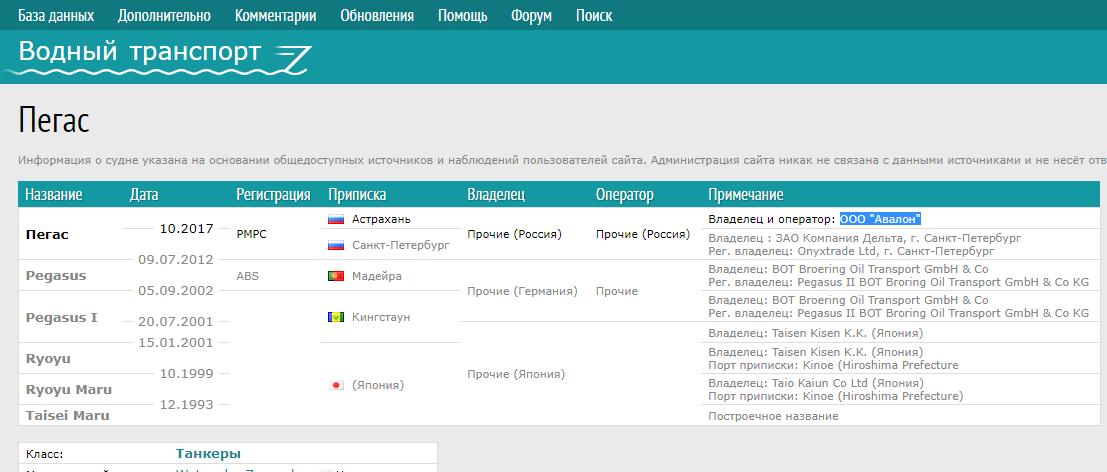This screenshot has height=472, width=1107.
Task: Open the Дополнительно menu
Action: (164, 16)
